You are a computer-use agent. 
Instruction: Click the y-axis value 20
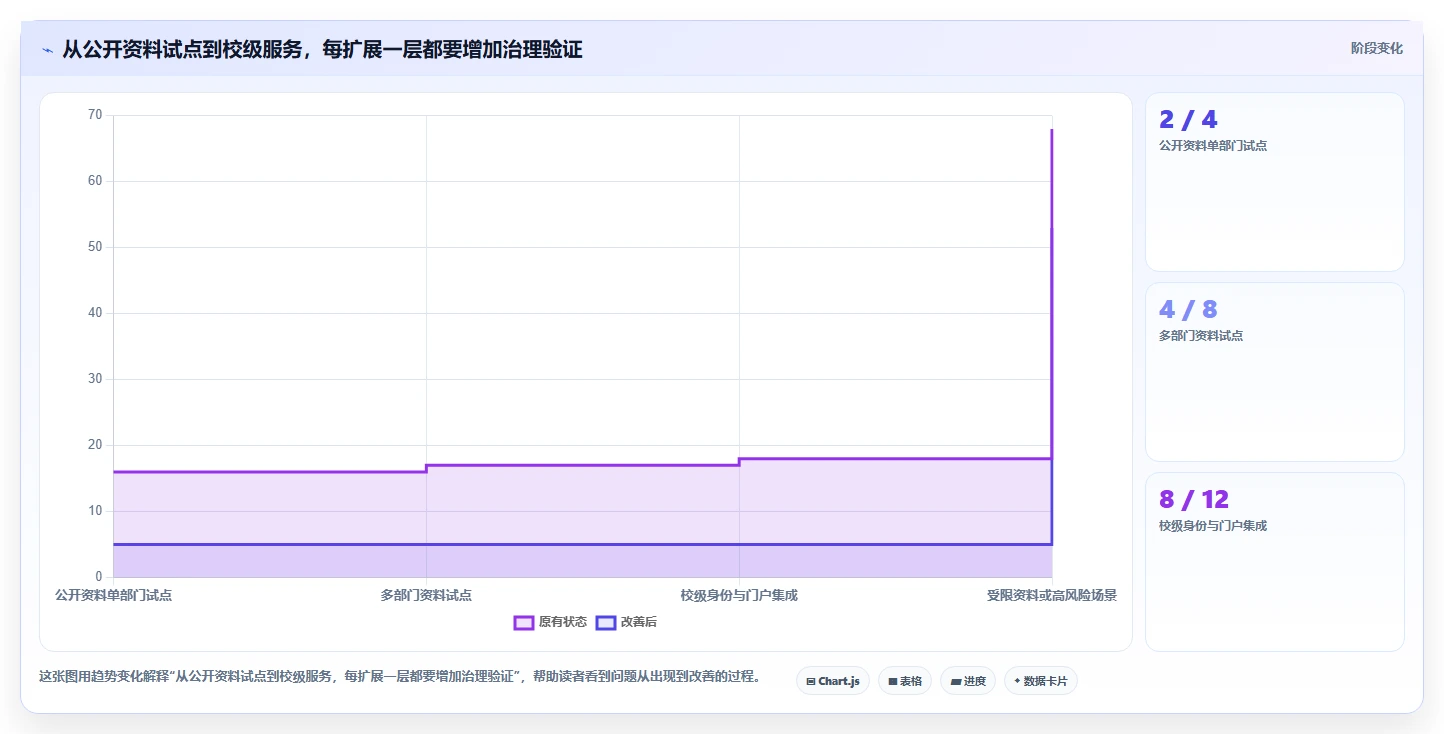point(95,445)
